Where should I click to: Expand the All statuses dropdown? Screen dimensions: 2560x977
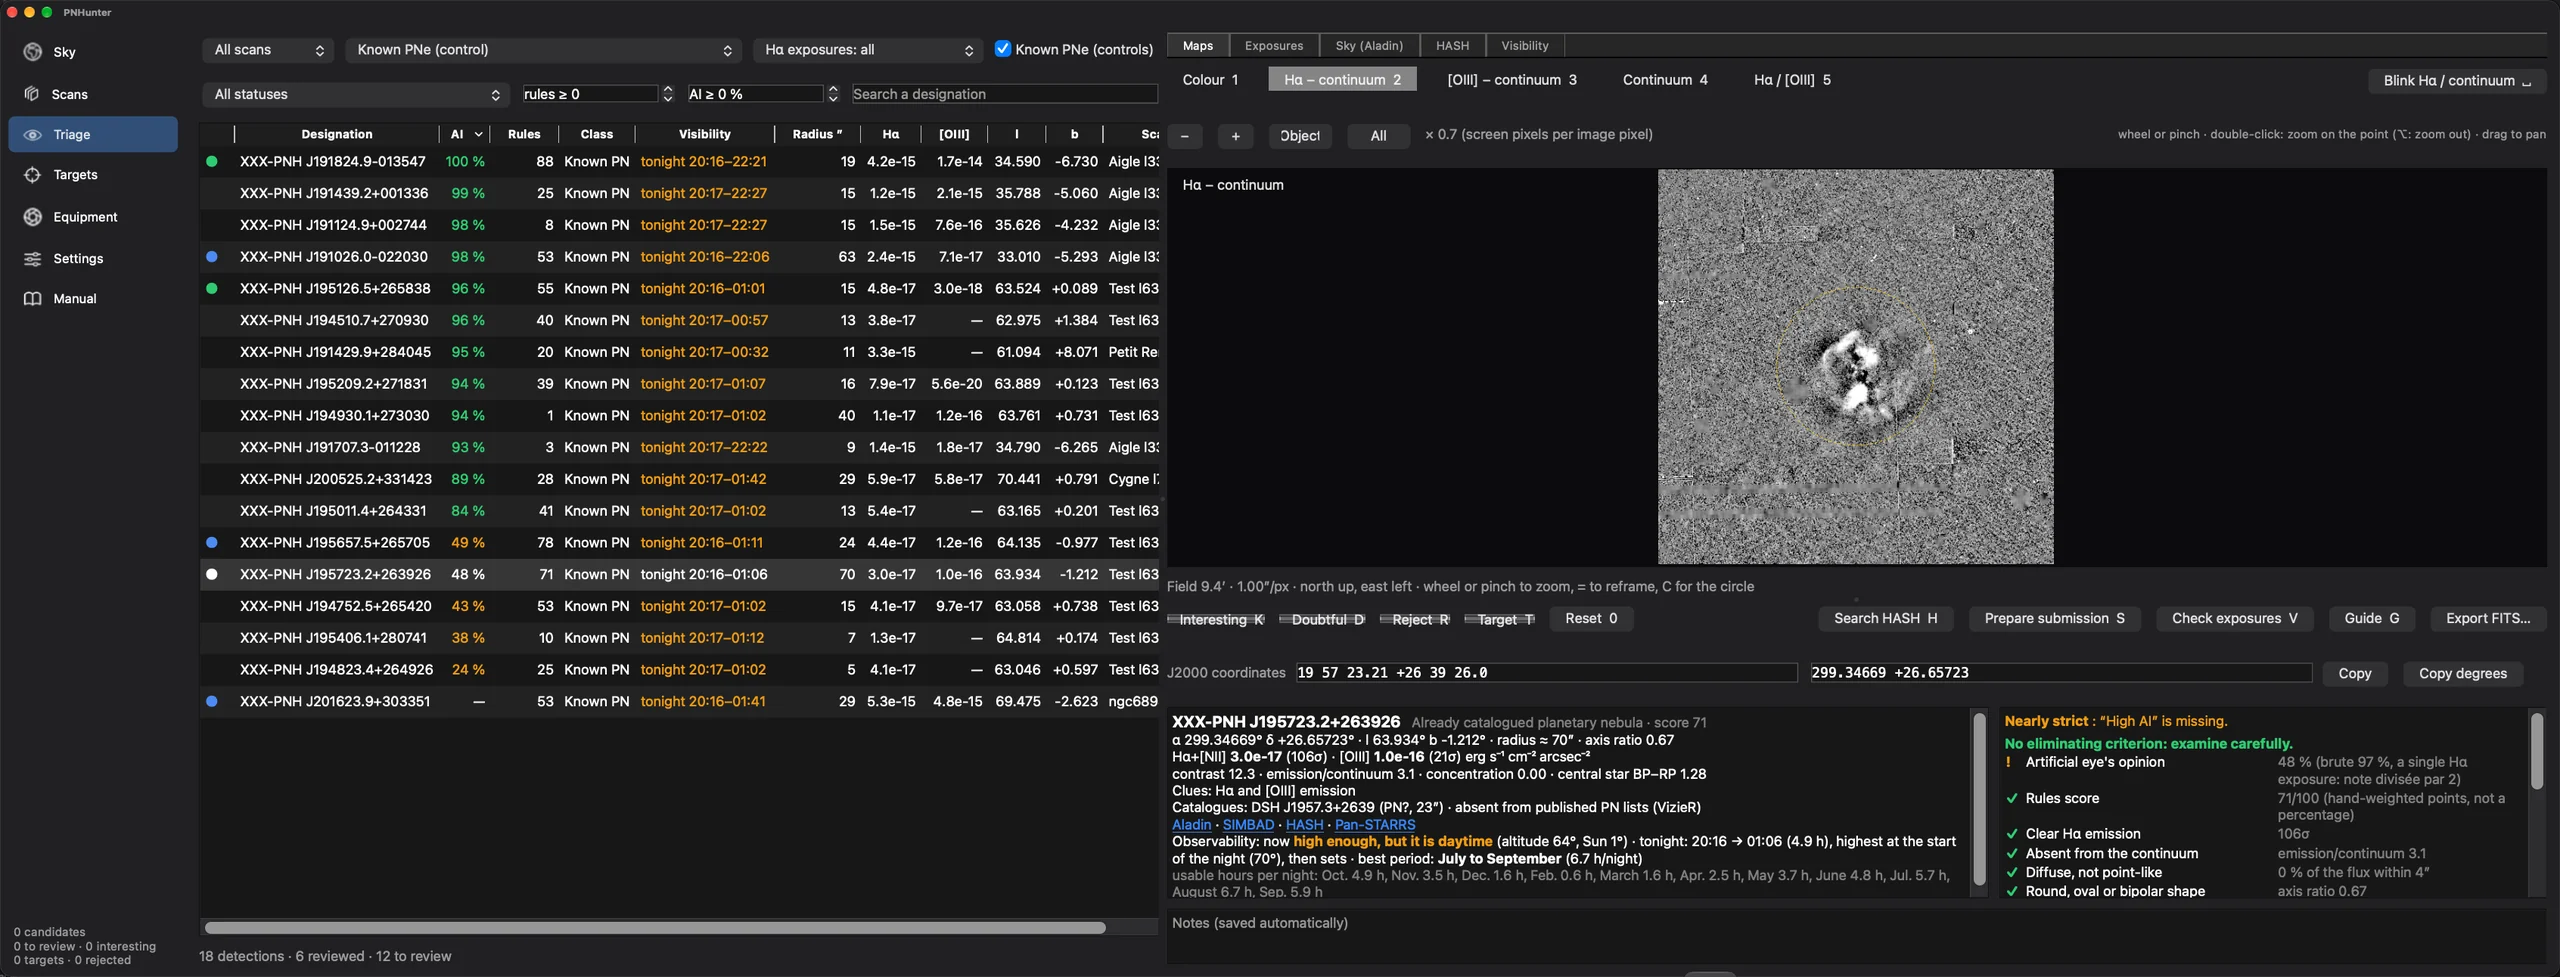coord(355,95)
